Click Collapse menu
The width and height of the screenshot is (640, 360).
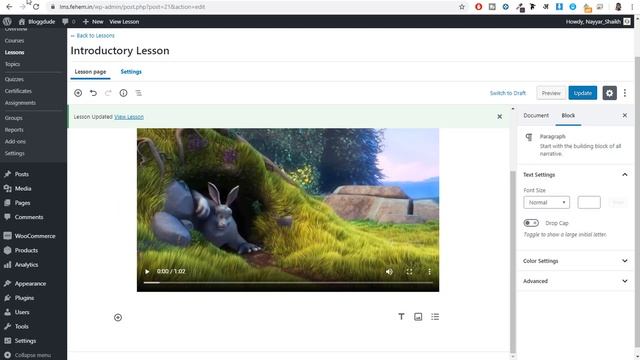coord(28,355)
